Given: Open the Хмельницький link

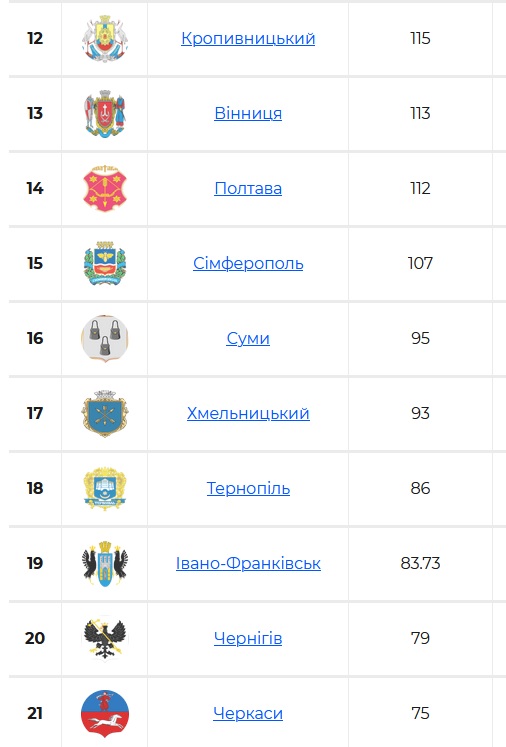Looking at the screenshot, I should point(248,414).
